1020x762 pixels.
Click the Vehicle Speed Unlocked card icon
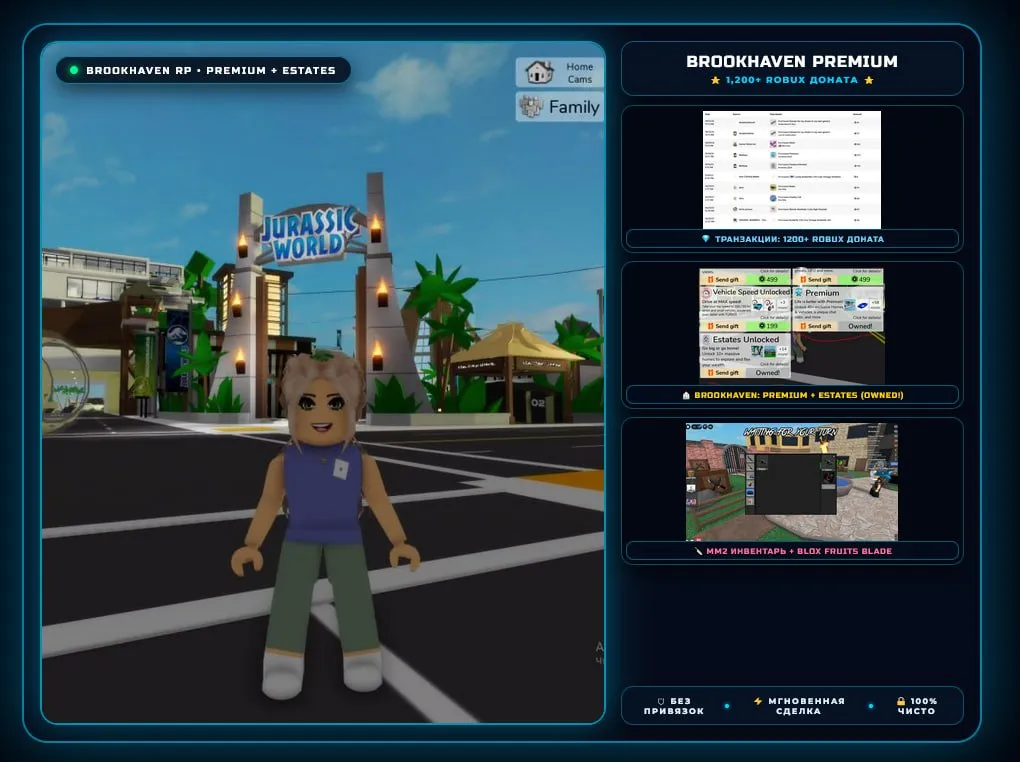(706, 292)
